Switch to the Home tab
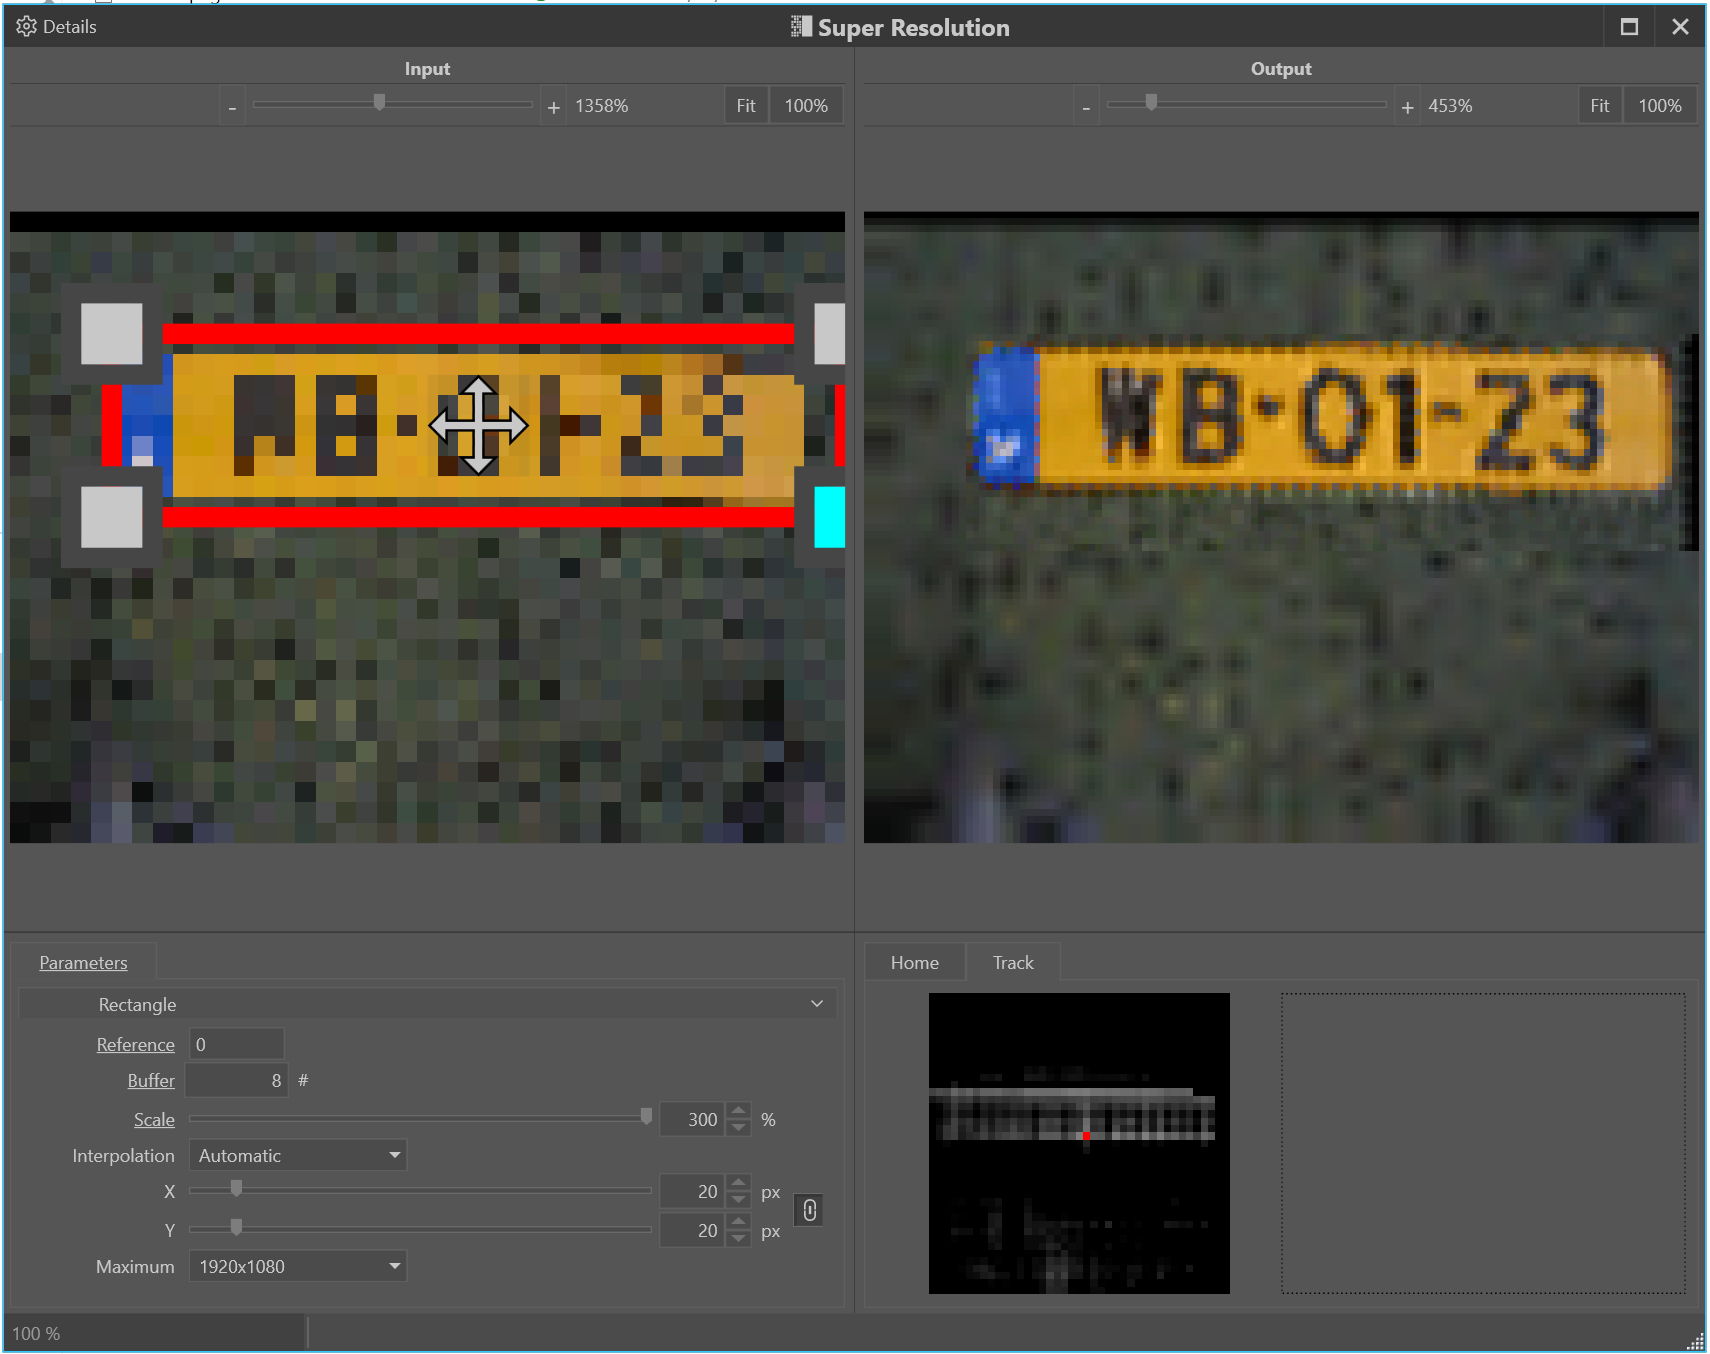Screen dimensions: 1710x1354 [x=913, y=961]
